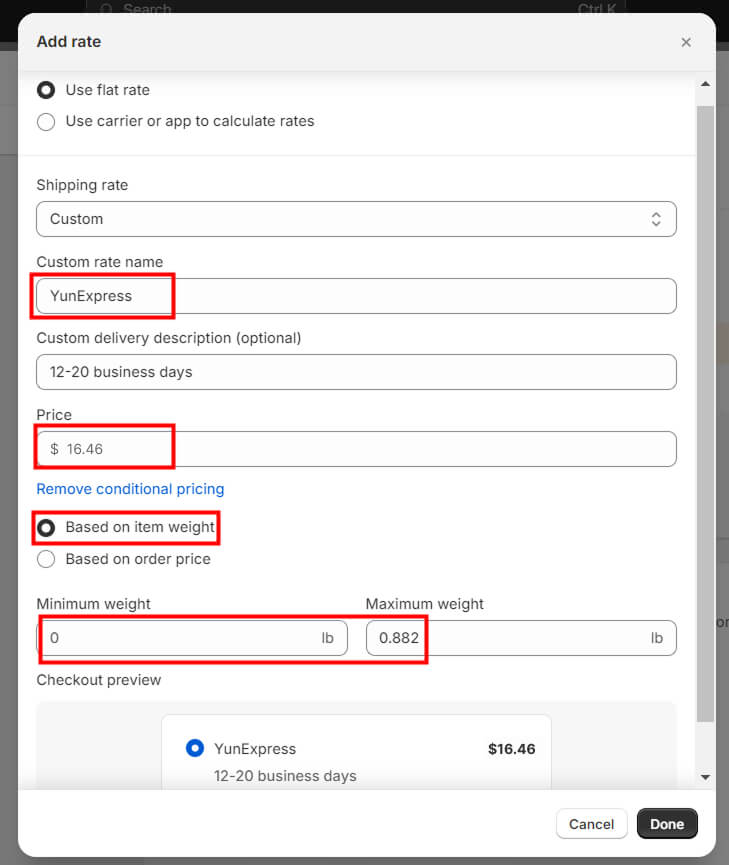729x865 pixels.
Task: Click the Minimum weight input field
Action: (x=192, y=638)
